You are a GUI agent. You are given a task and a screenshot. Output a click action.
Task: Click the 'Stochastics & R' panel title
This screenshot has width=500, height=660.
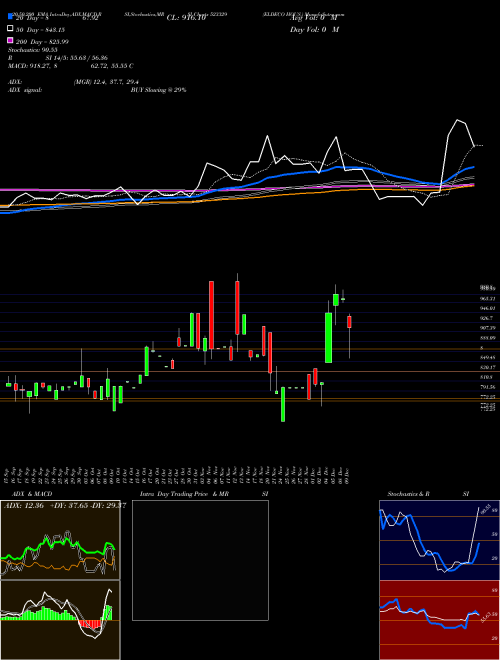coord(409,494)
